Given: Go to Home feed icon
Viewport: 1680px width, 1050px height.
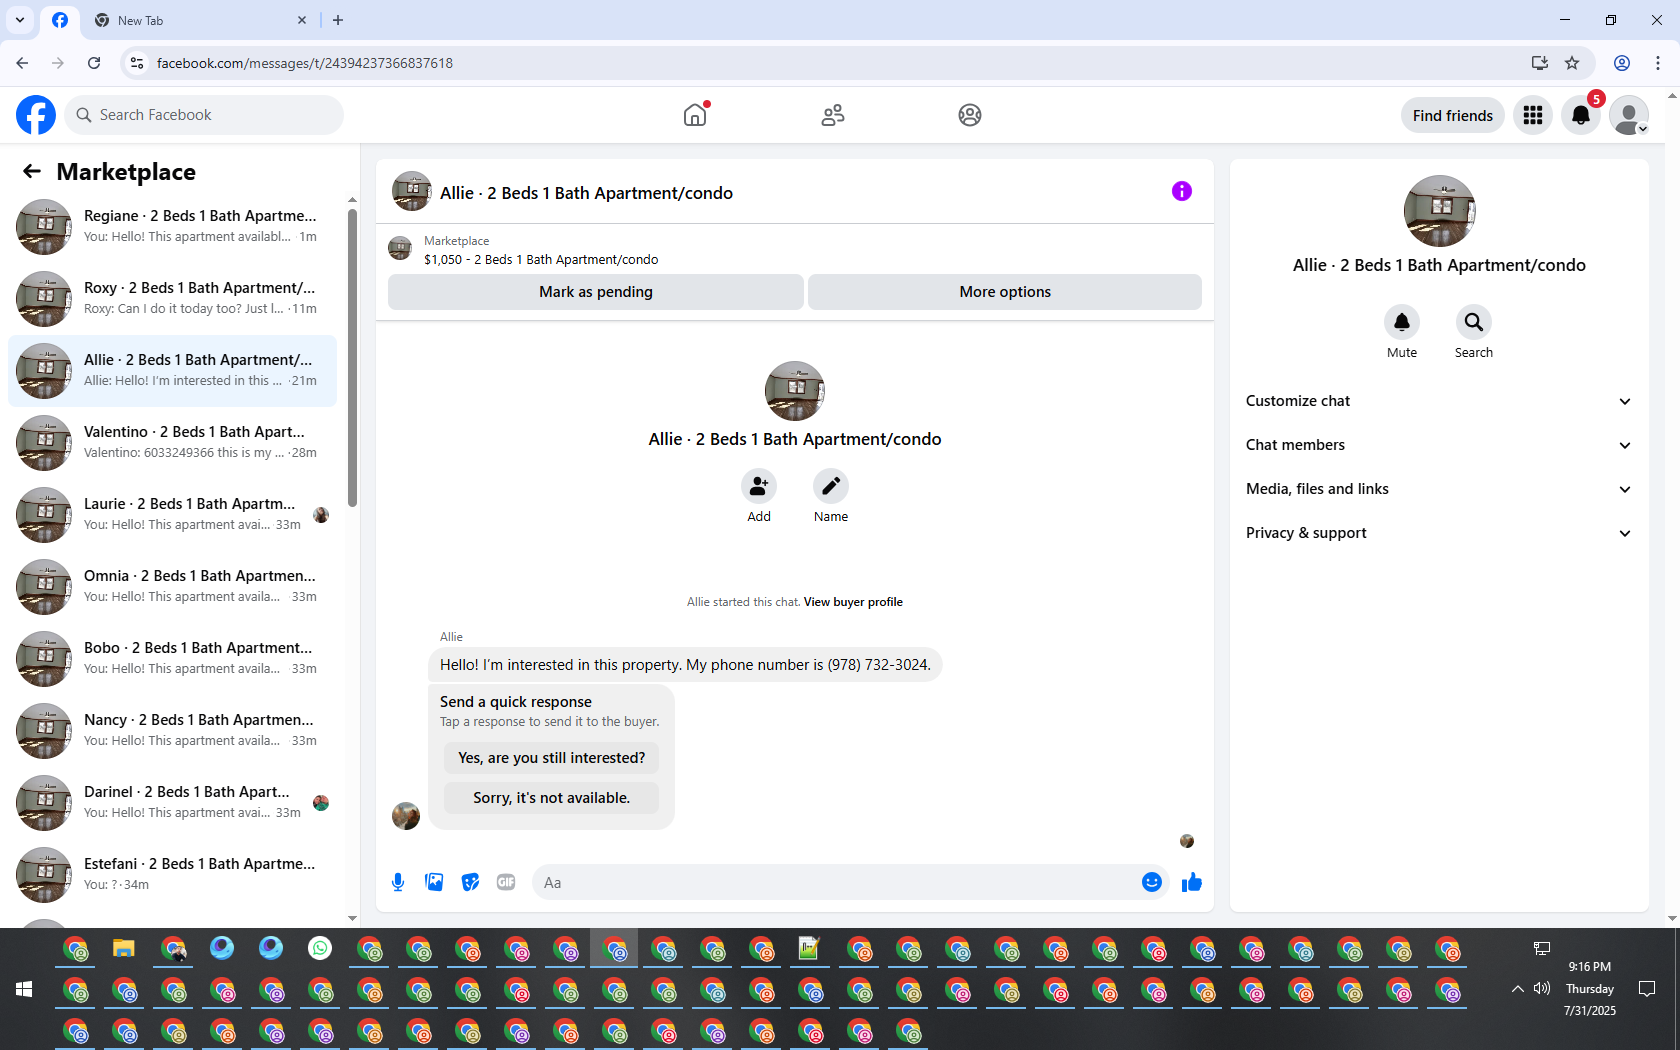Looking at the screenshot, I should pos(695,115).
